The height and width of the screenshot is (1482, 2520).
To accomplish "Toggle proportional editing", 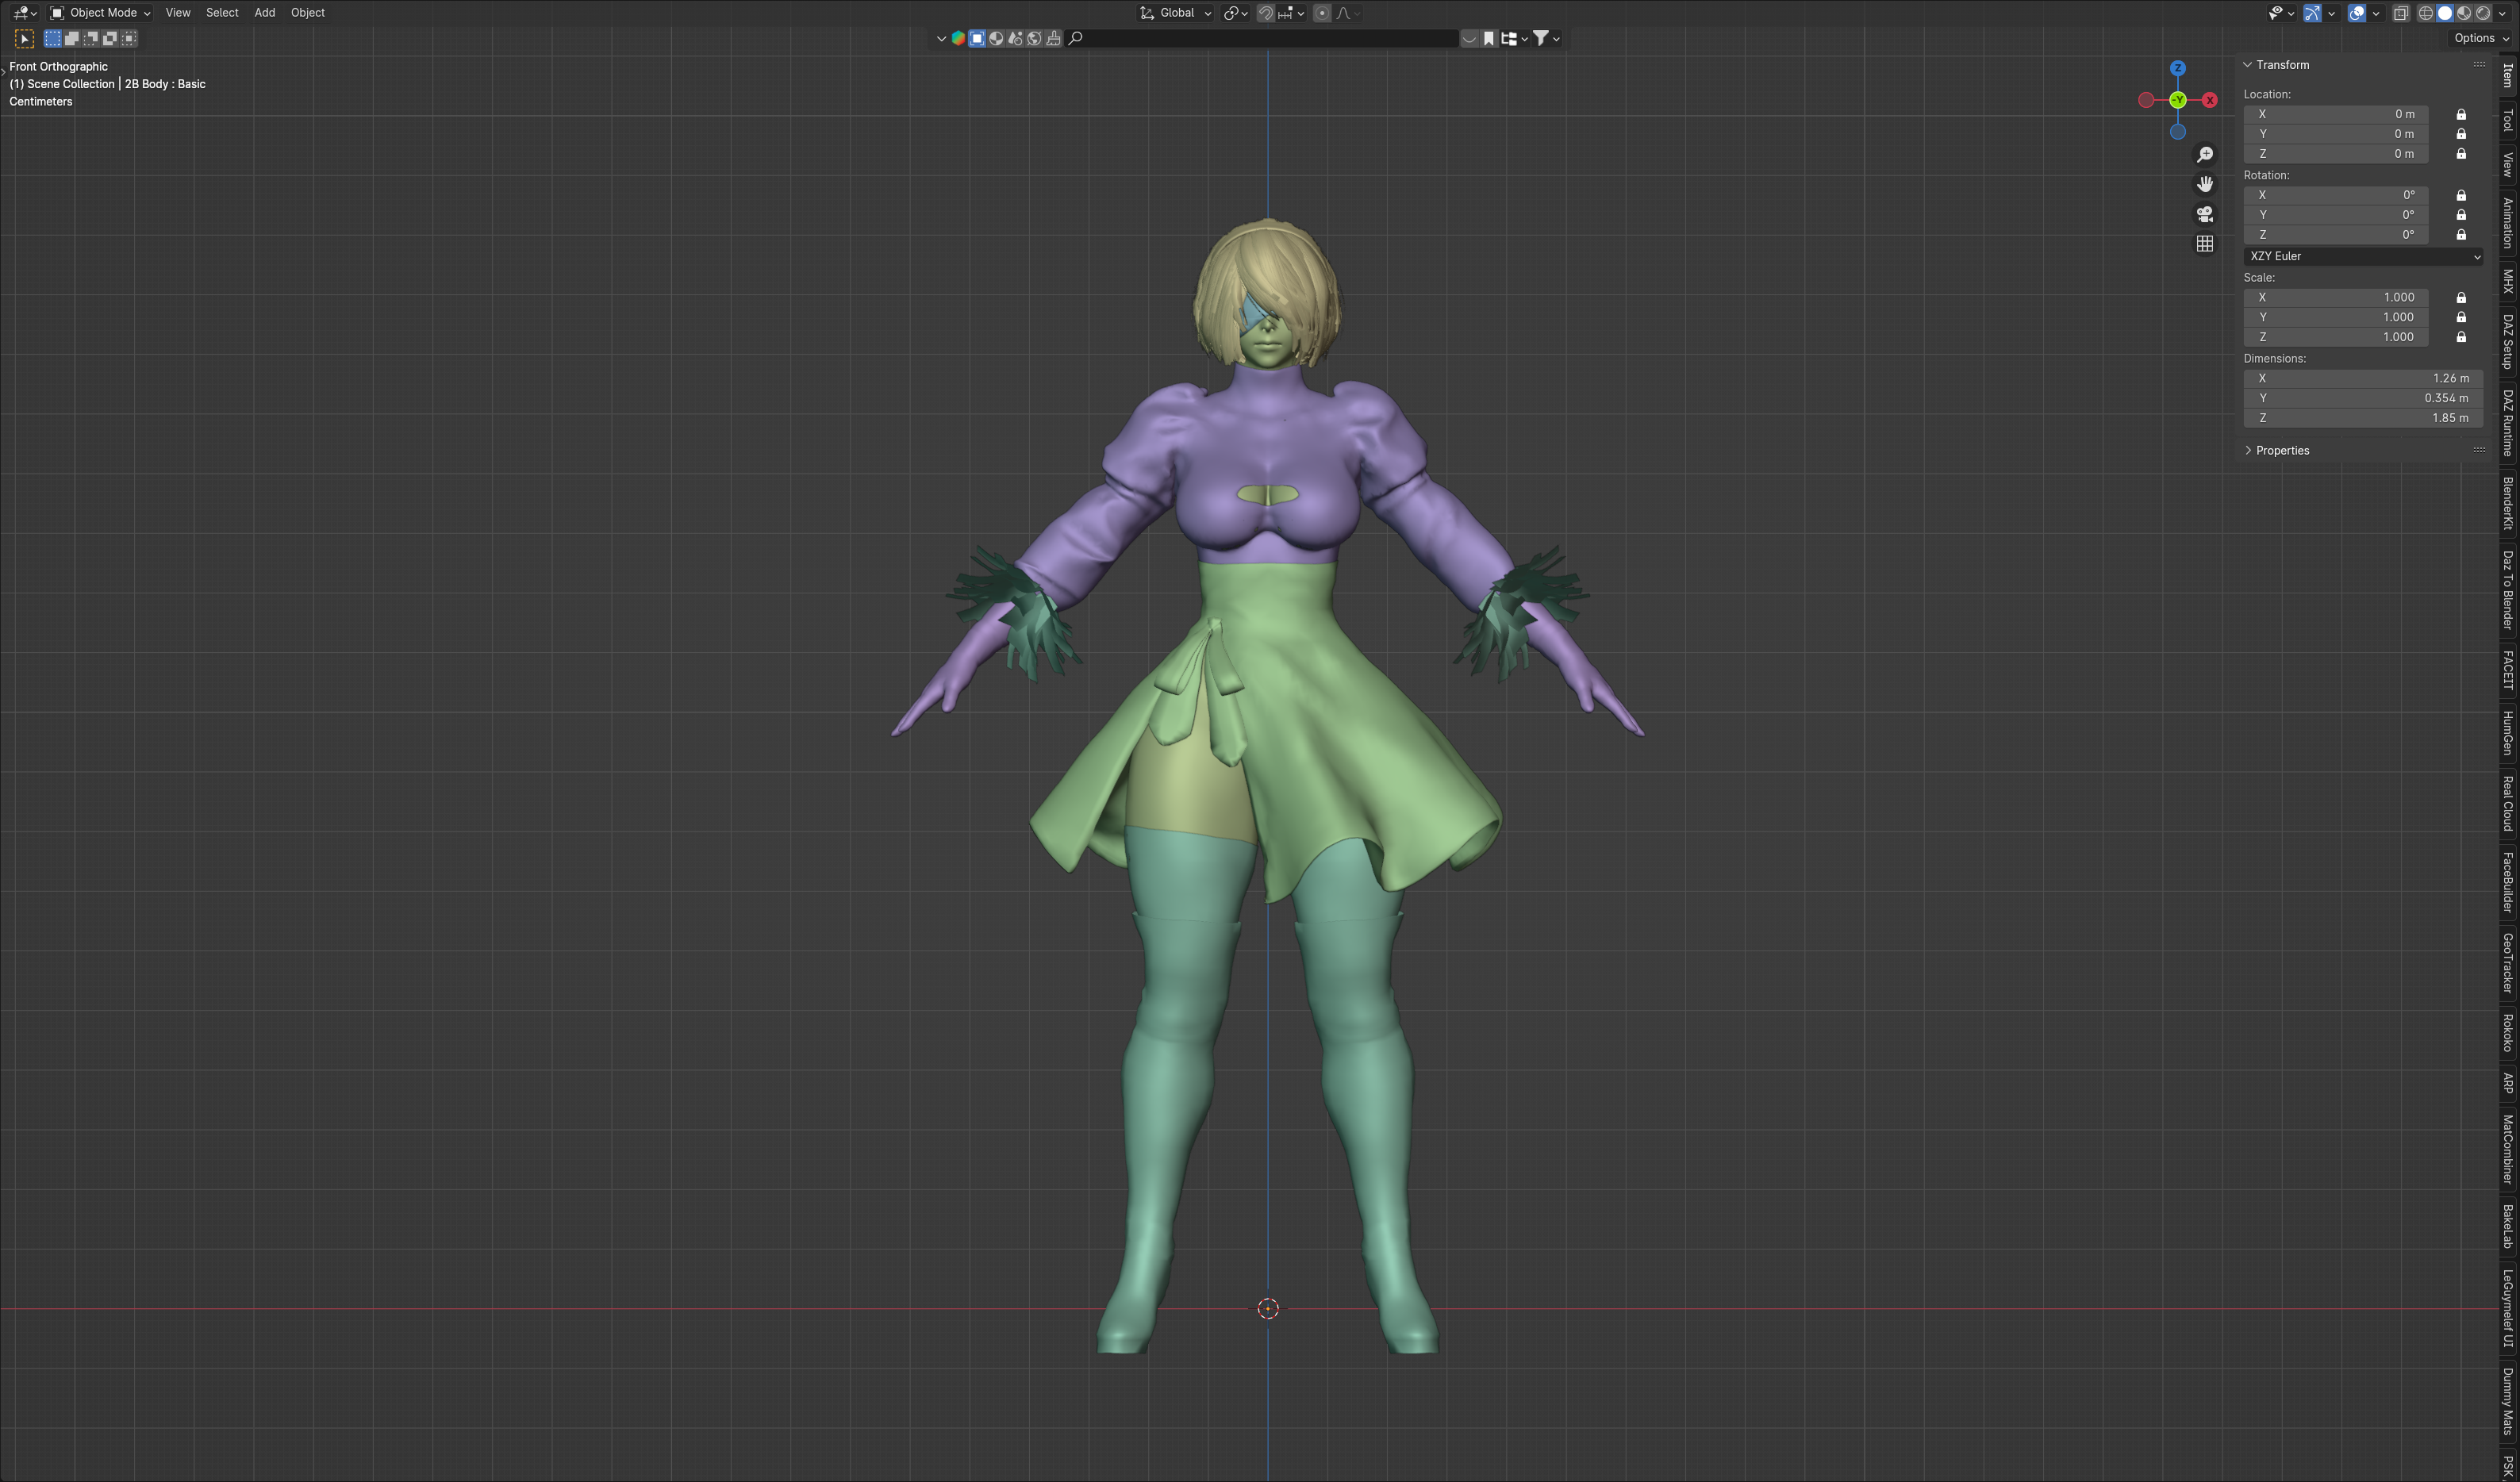I will [1322, 13].
